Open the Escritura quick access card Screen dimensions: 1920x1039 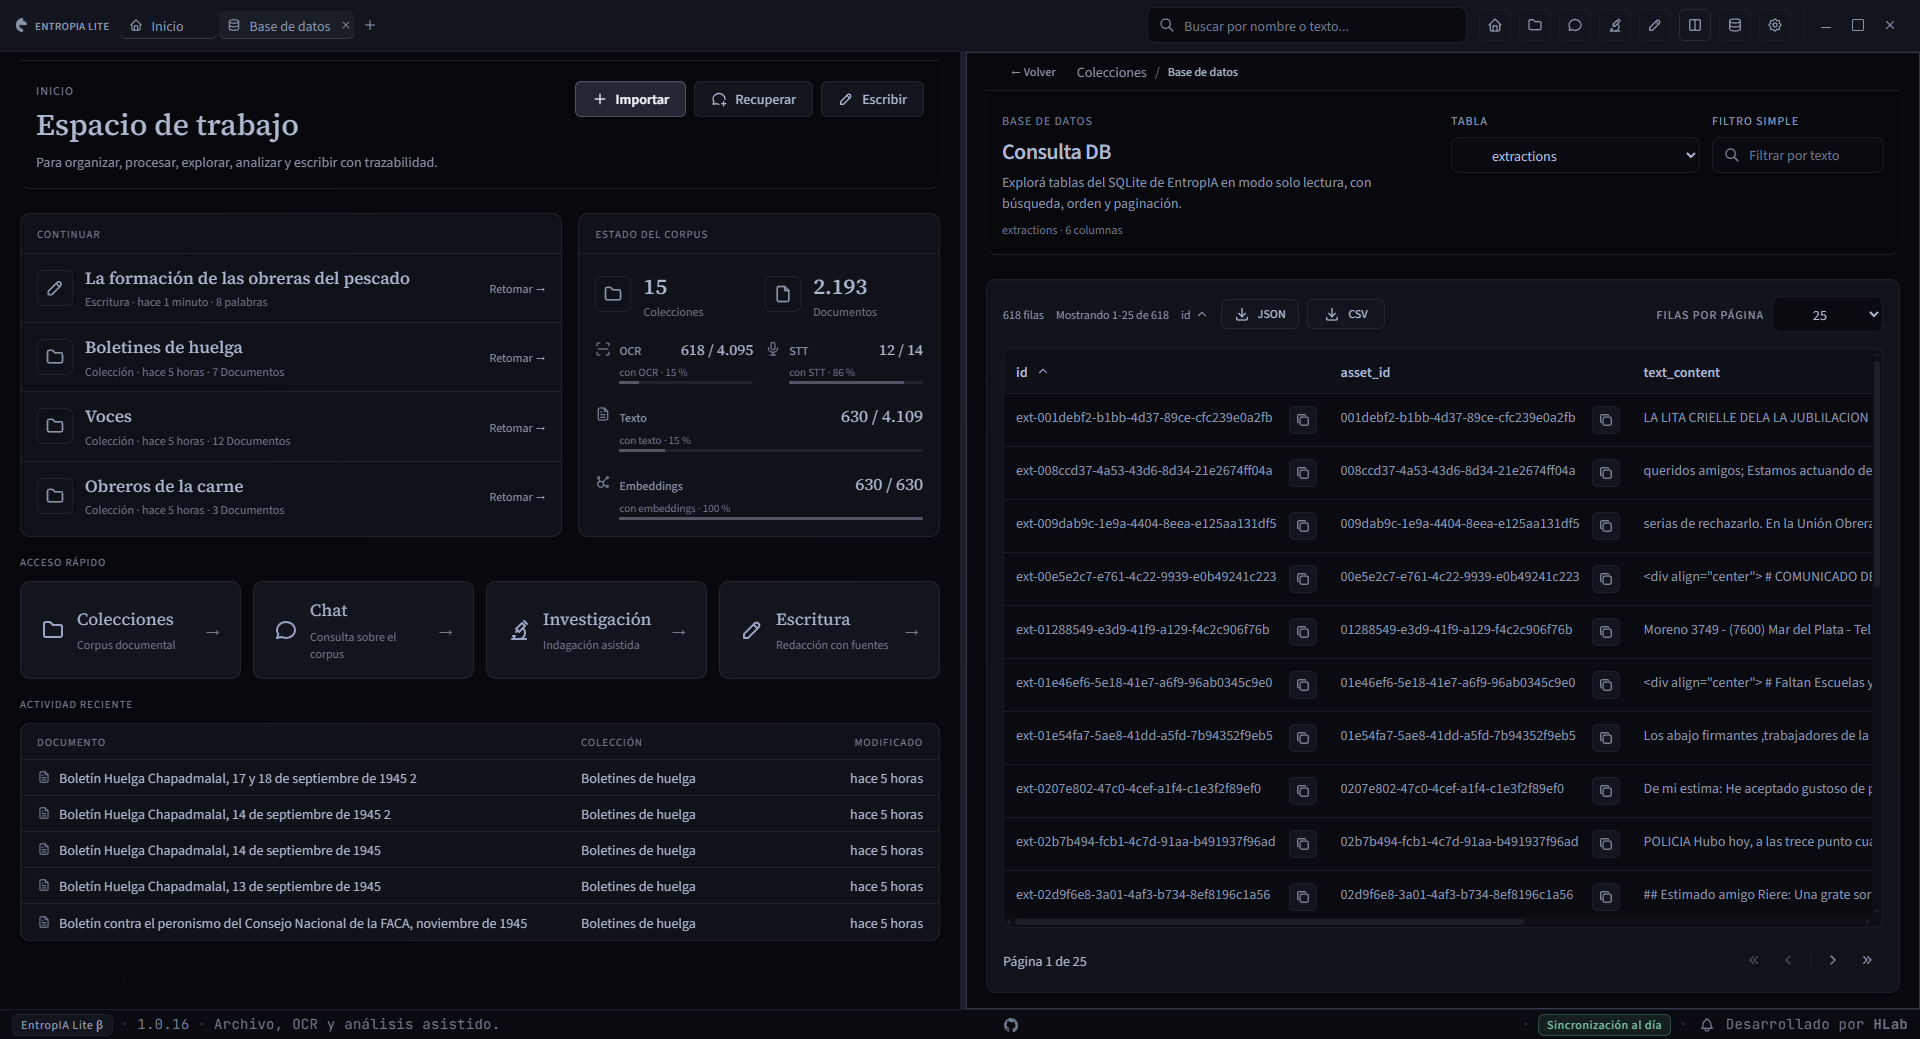click(829, 630)
